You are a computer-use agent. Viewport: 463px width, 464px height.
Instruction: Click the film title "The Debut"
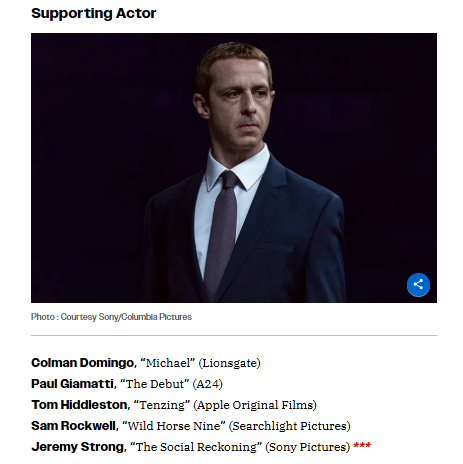(154, 384)
